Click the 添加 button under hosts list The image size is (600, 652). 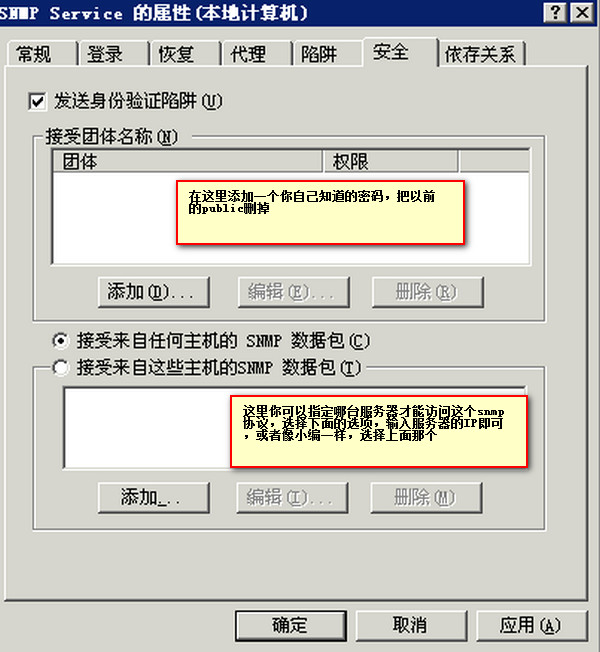154,497
